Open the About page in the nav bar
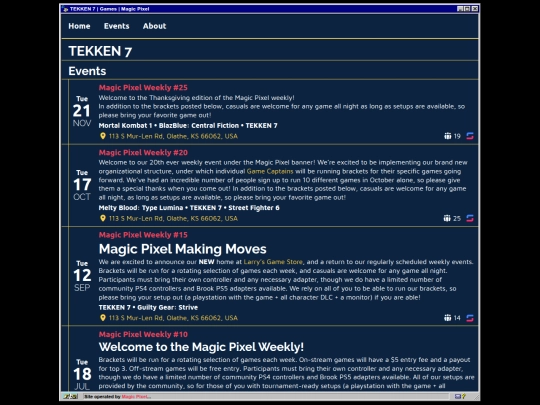 pyautogui.click(x=154, y=26)
